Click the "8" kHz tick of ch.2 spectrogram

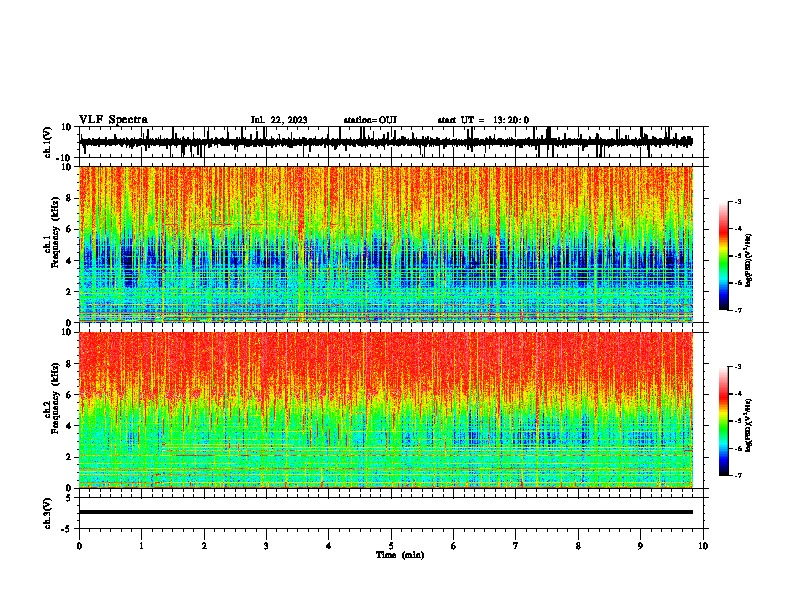(x=70, y=364)
